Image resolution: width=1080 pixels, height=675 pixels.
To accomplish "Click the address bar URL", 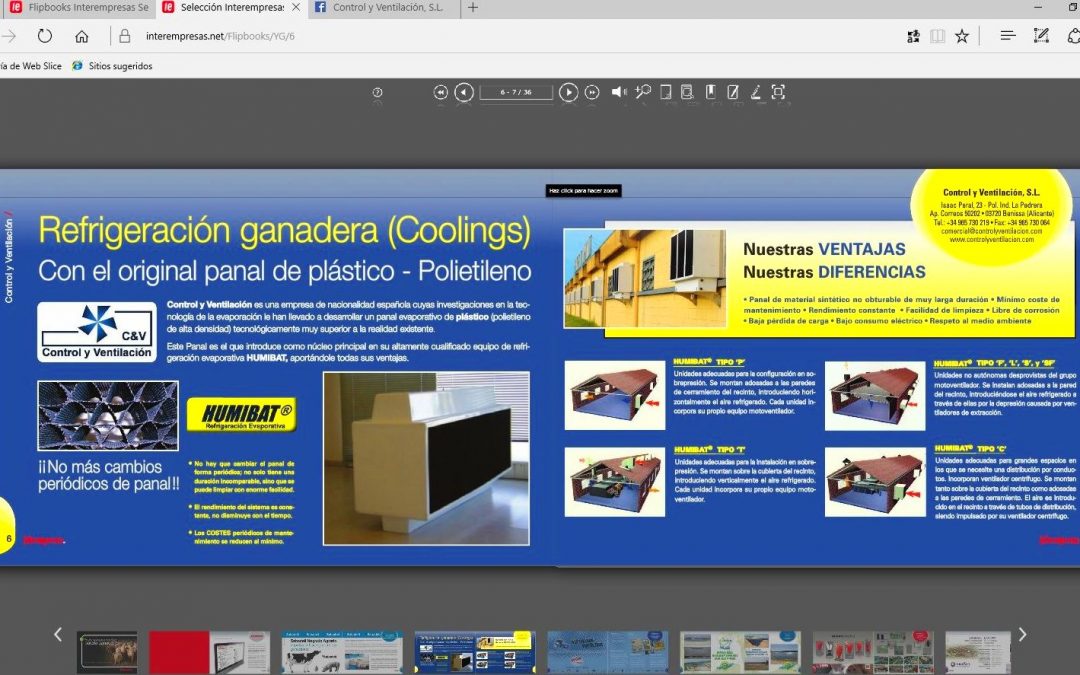I will pyautogui.click(x=220, y=37).
